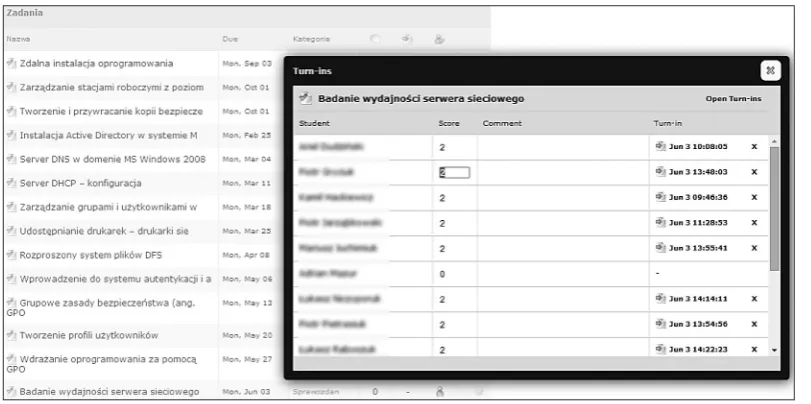Close the Turn-ins dialog
The width and height of the screenshot is (811, 404).
pyautogui.click(x=770, y=71)
